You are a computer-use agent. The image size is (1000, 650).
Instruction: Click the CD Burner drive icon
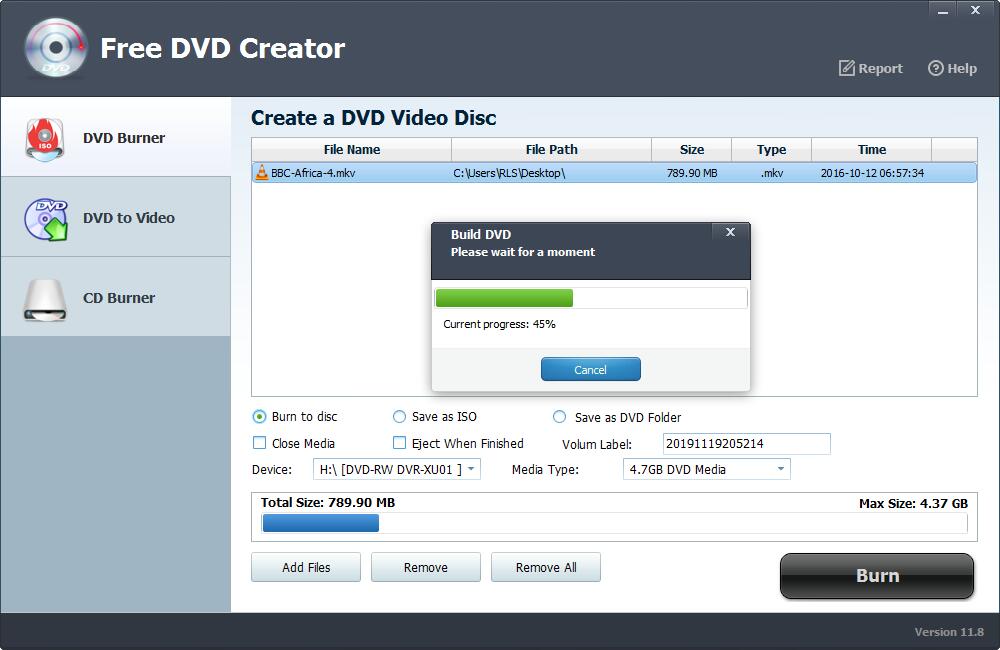click(x=45, y=299)
